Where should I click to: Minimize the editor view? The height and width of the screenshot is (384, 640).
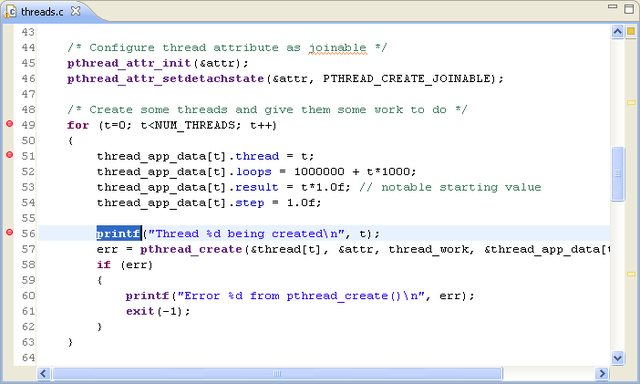(x=612, y=7)
